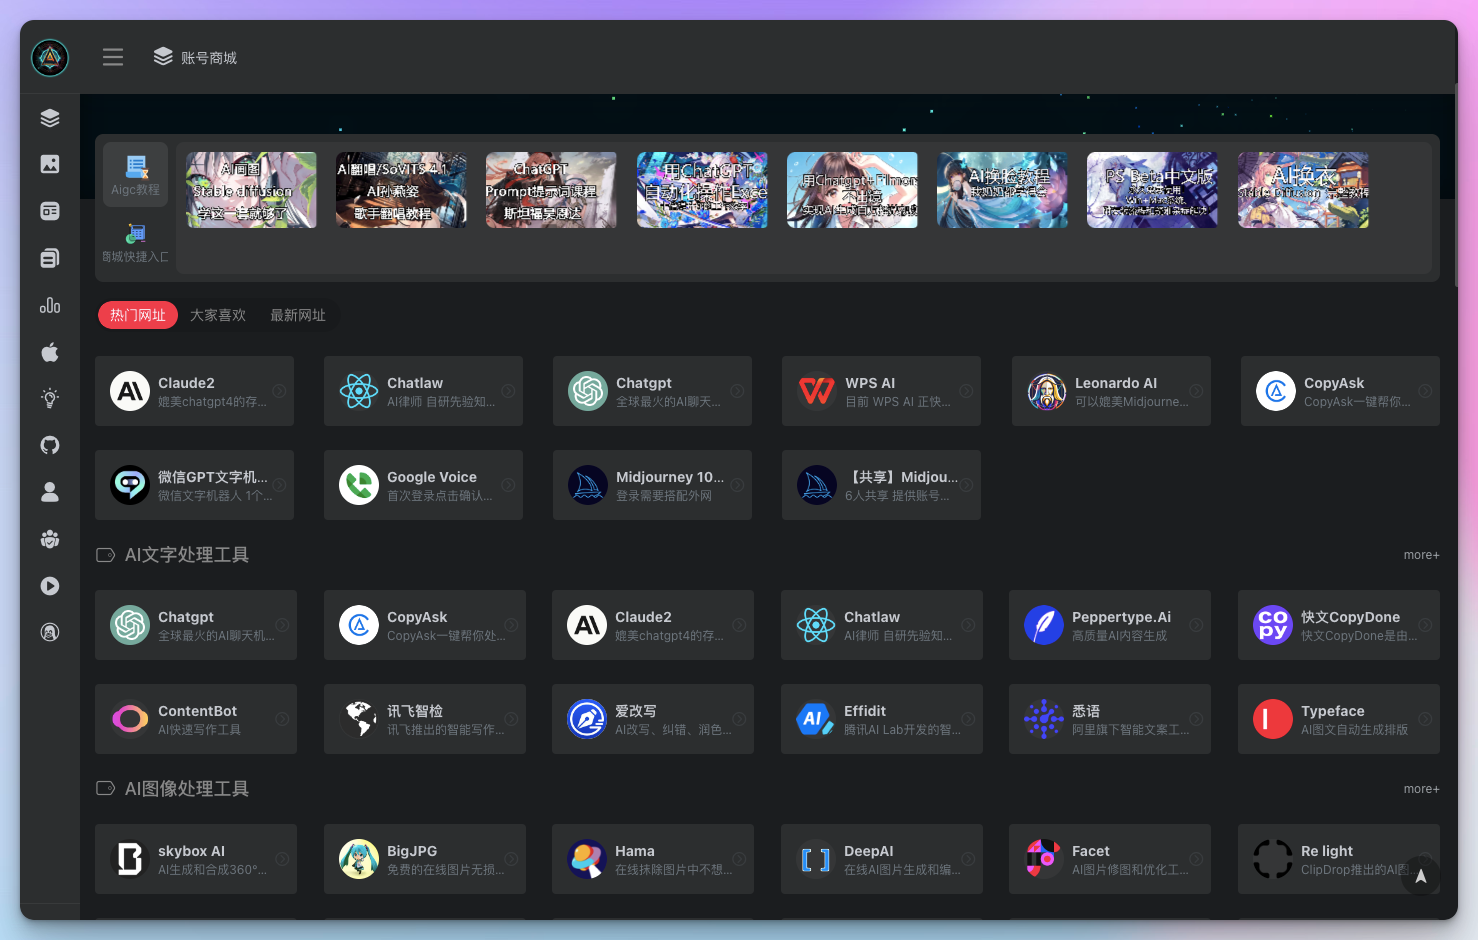This screenshot has height=940, width=1478.
Task: Open the paw icon in sidebar
Action: (x=50, y=539)
